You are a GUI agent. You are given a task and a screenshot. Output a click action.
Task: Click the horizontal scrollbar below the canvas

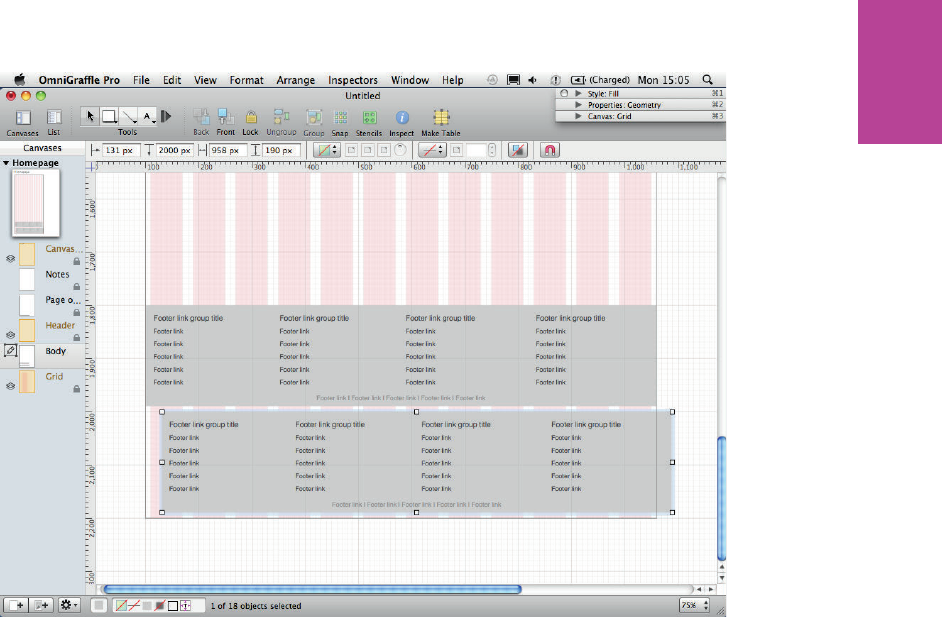point(310,589)
